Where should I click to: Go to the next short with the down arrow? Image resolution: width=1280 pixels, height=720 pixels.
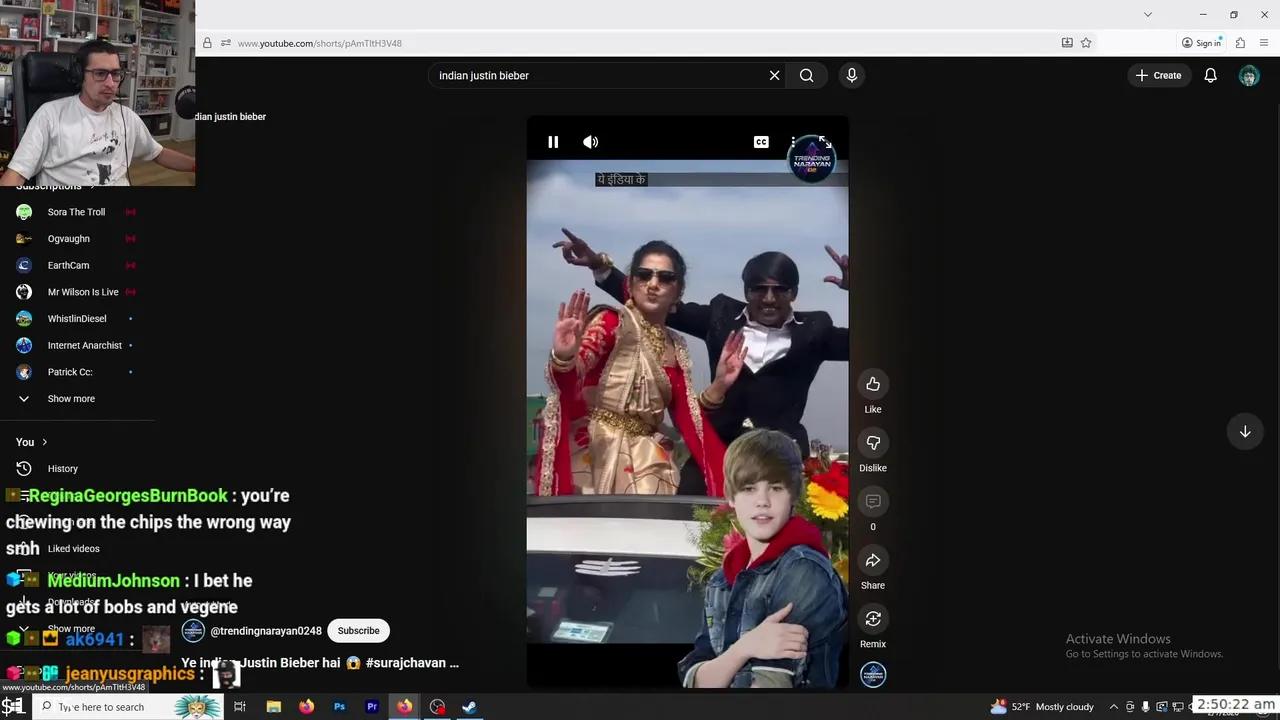pyautogui.click(x=1245, y=432)
